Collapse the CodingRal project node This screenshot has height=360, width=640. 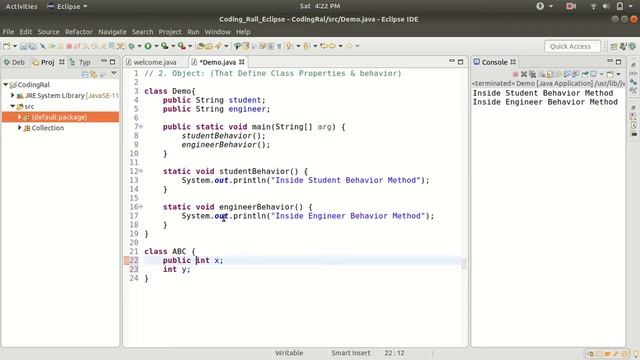6,84
